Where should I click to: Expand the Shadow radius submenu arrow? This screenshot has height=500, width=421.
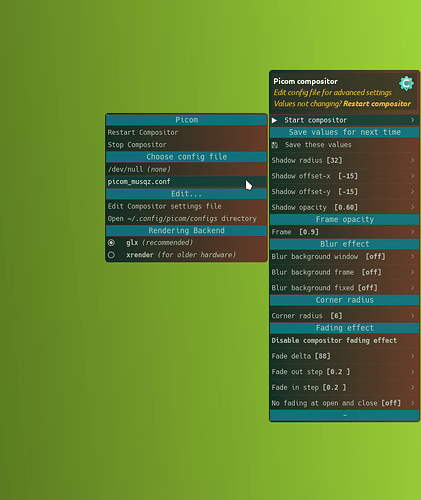click(x=412, y=160)
